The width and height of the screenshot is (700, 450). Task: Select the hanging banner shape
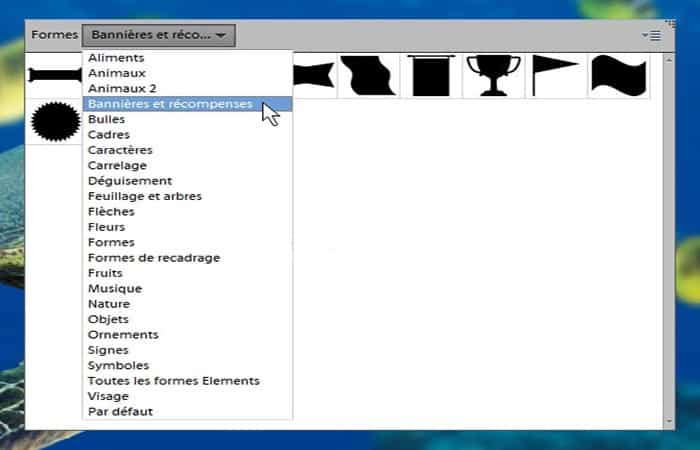(x=431, y=75)
